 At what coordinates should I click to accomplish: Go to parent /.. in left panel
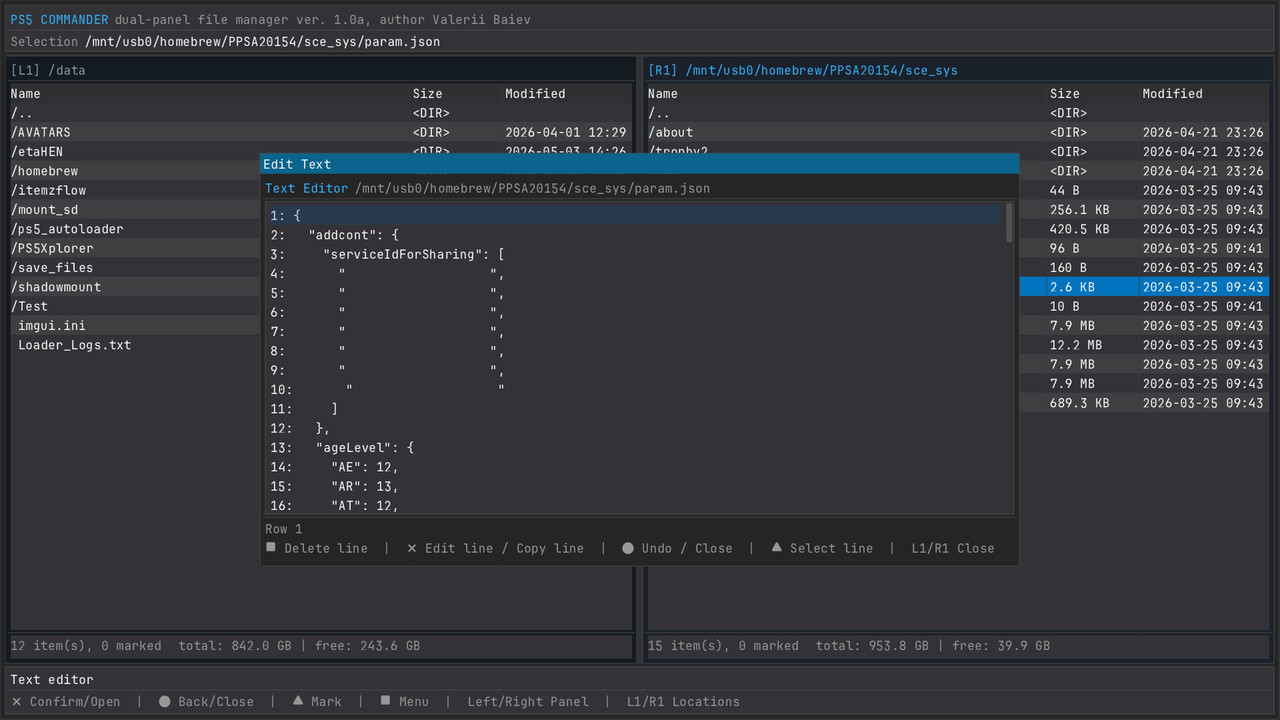tap(320, 113)
